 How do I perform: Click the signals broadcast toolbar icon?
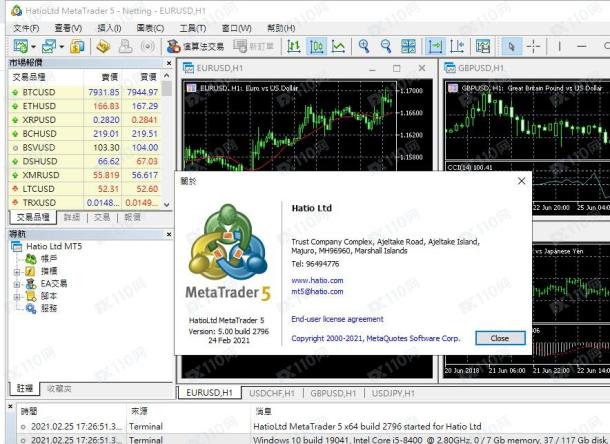click(x=147, y=46)
